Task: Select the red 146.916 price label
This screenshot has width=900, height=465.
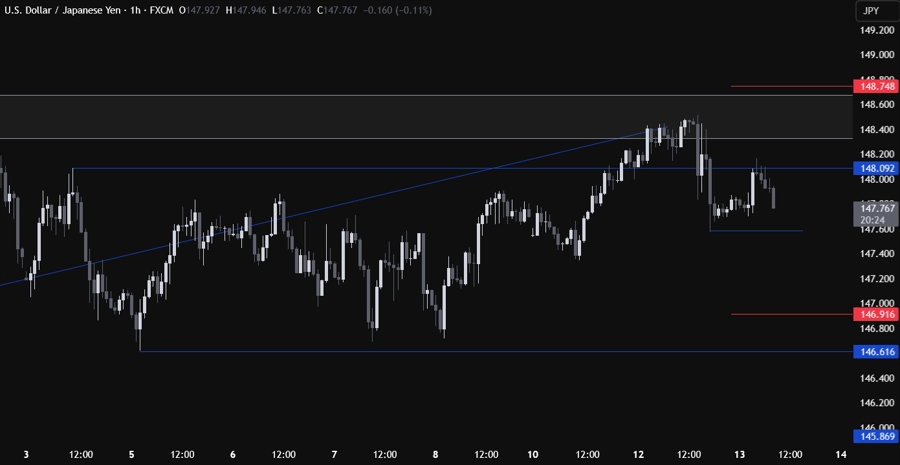Action: click(874, 314)
